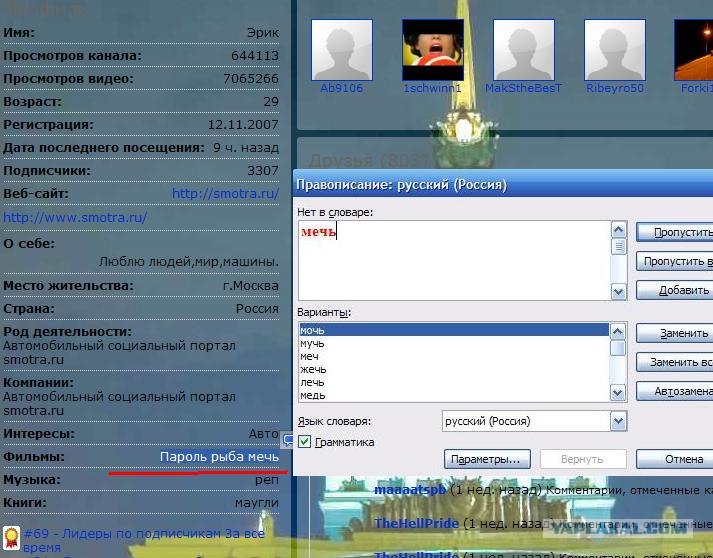Click the MakStheBesT avatar thumbnail
Image resolution: width=713 pixels, height=558 pixels.
tap(524, 50)
